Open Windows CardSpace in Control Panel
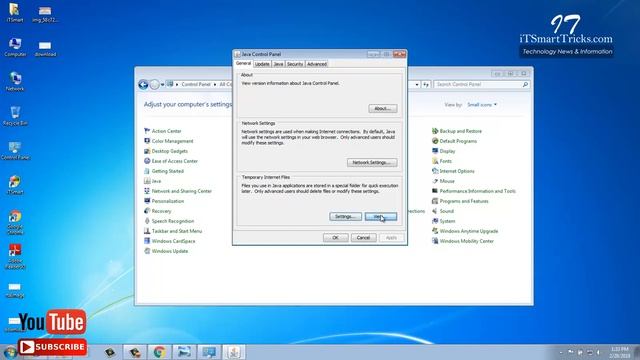 [x=169, y=241]
